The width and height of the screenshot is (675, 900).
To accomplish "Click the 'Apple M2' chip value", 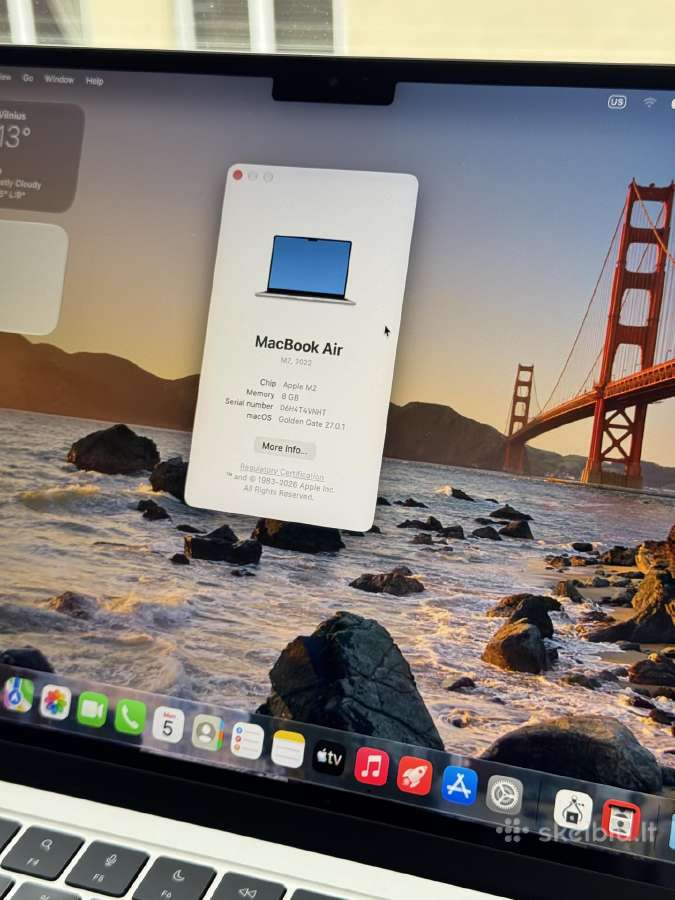I will click(x=300, y=386).
